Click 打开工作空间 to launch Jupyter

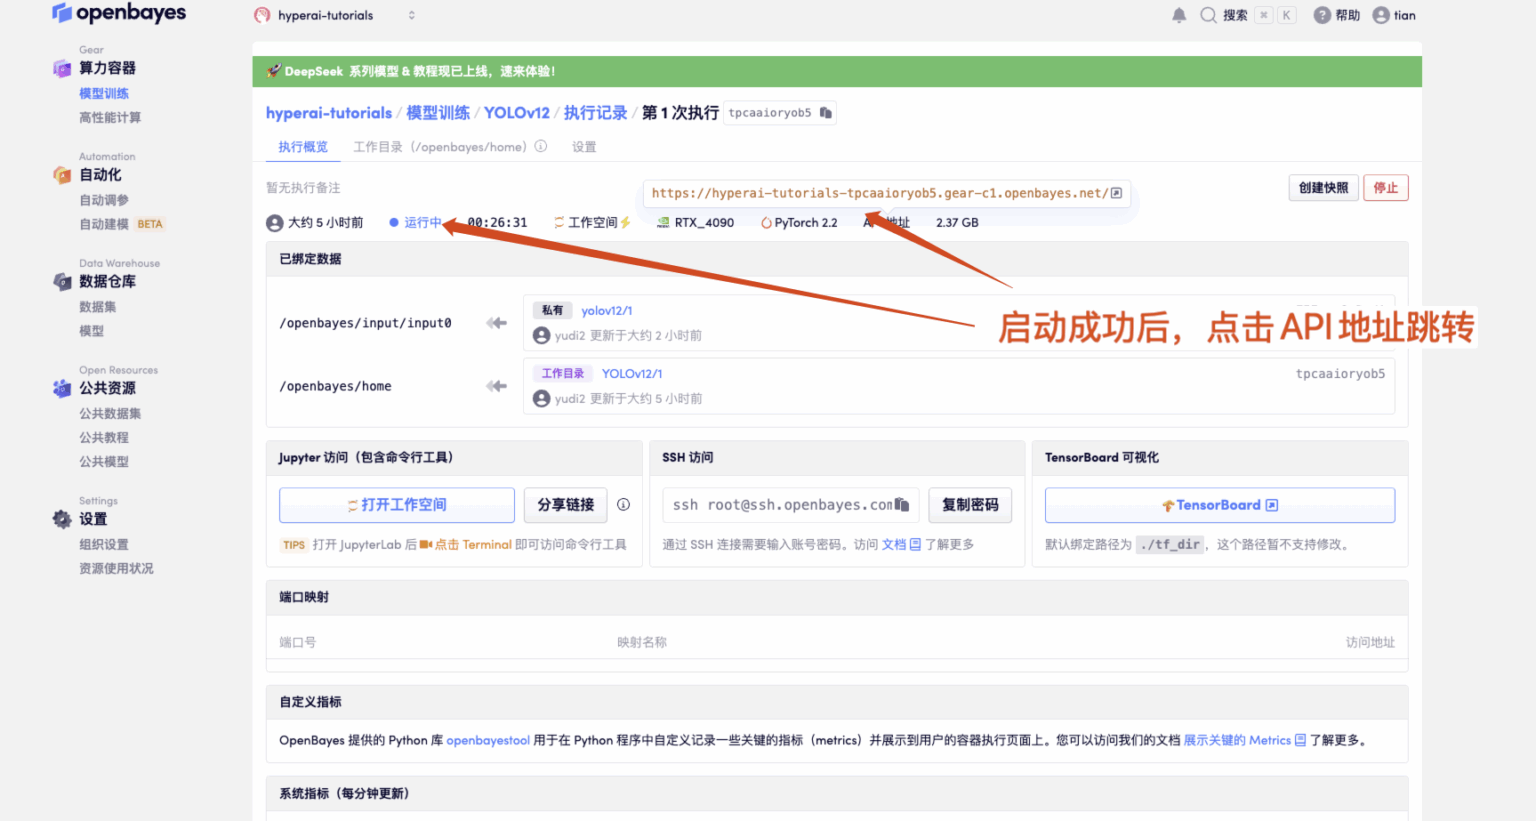[397, 505]
